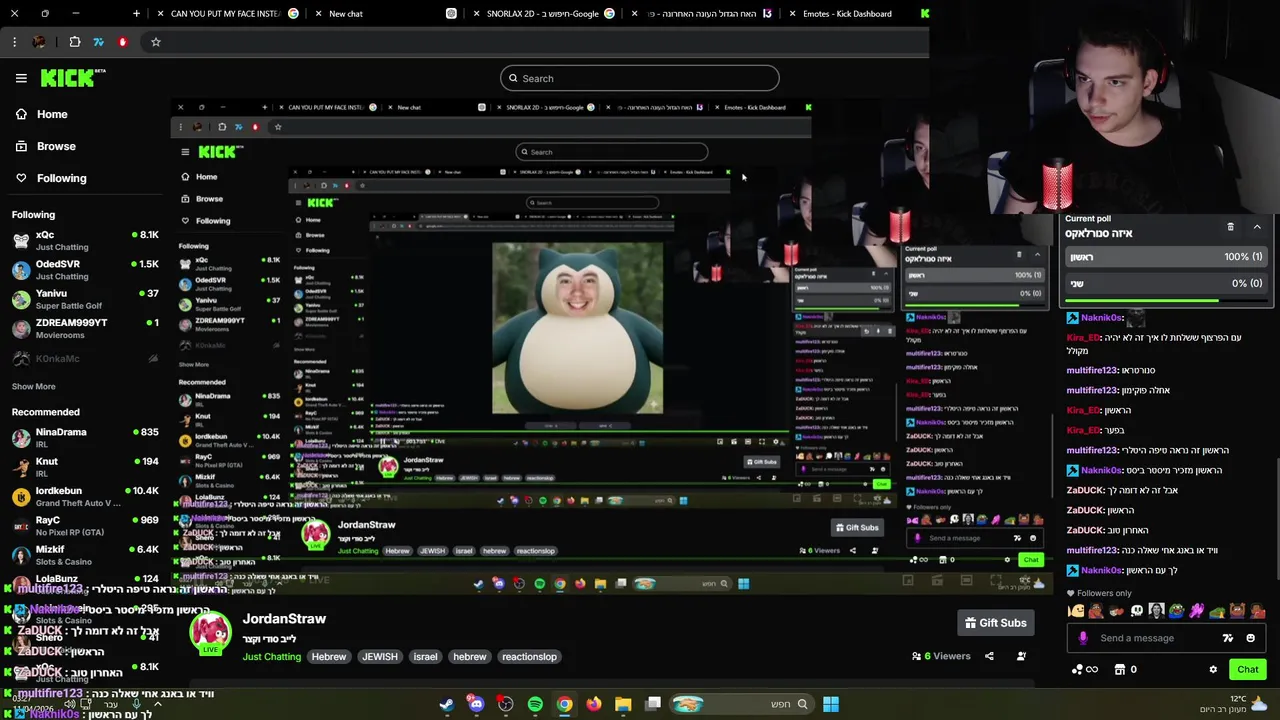The width and height of the screenshot is (1280, 720).
Task: Click the Followers only chat notice
Action: tap(1098, 593)
